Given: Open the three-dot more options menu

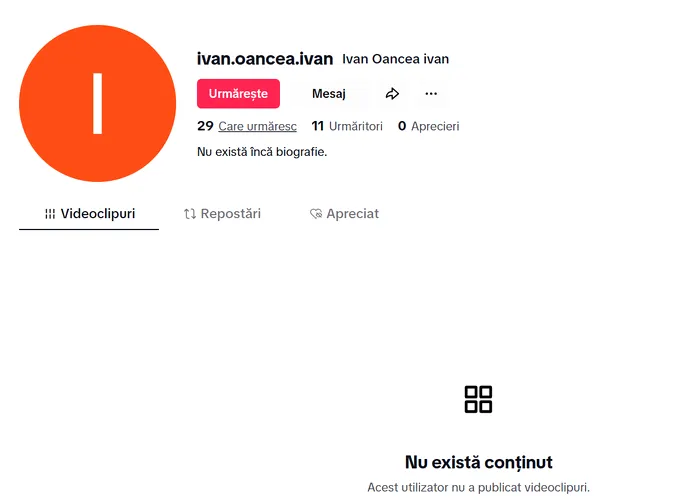Looking at the screenshot, I should [431, 94].
